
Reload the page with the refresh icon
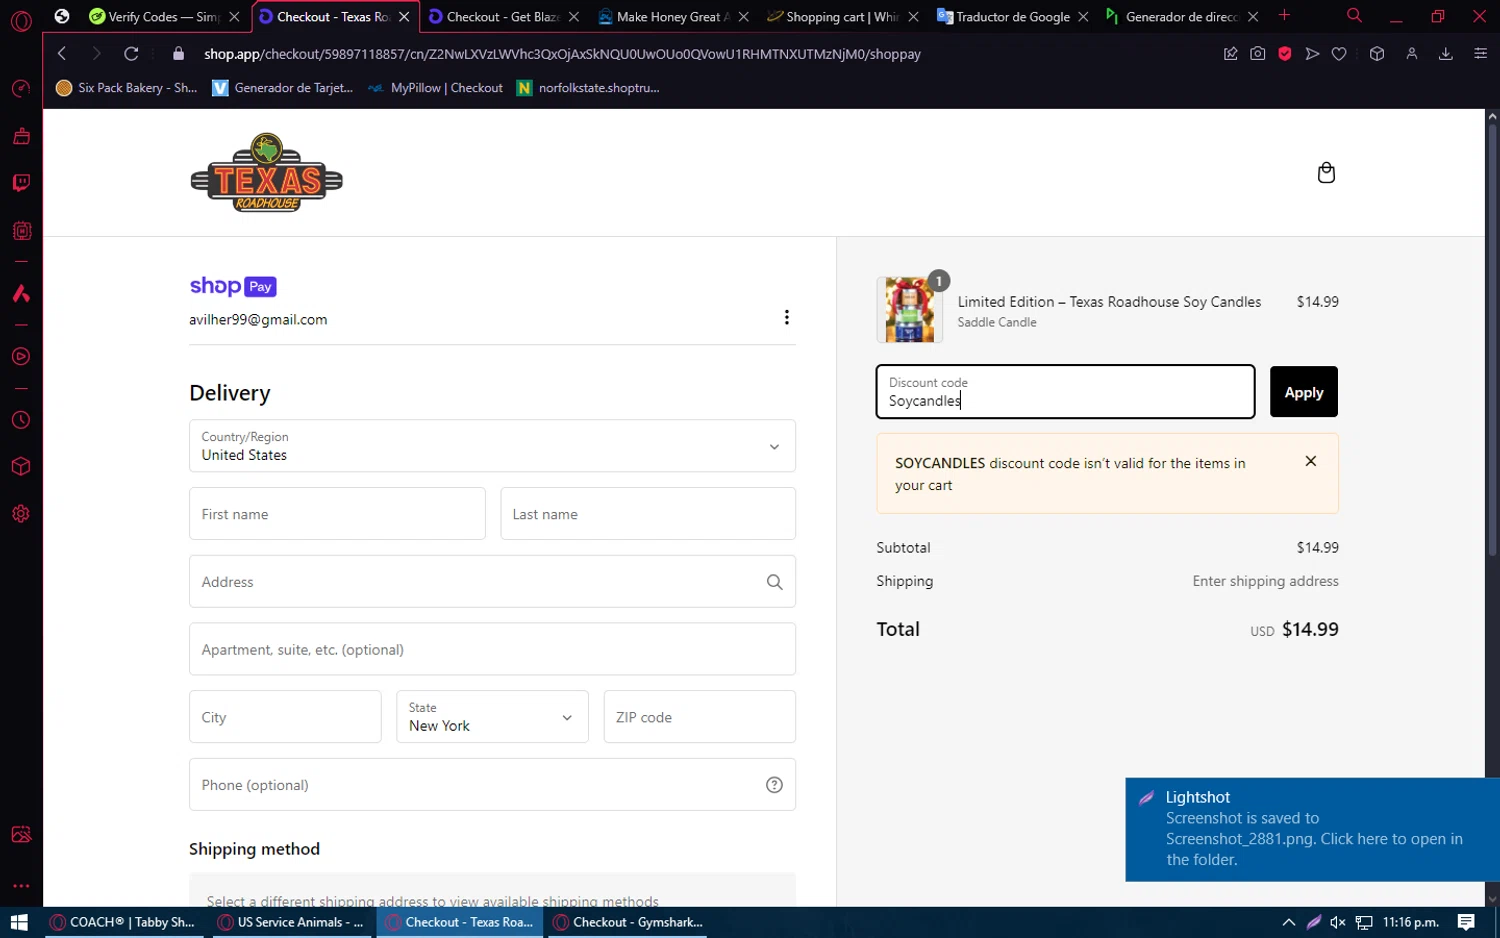tap(131, 54)
